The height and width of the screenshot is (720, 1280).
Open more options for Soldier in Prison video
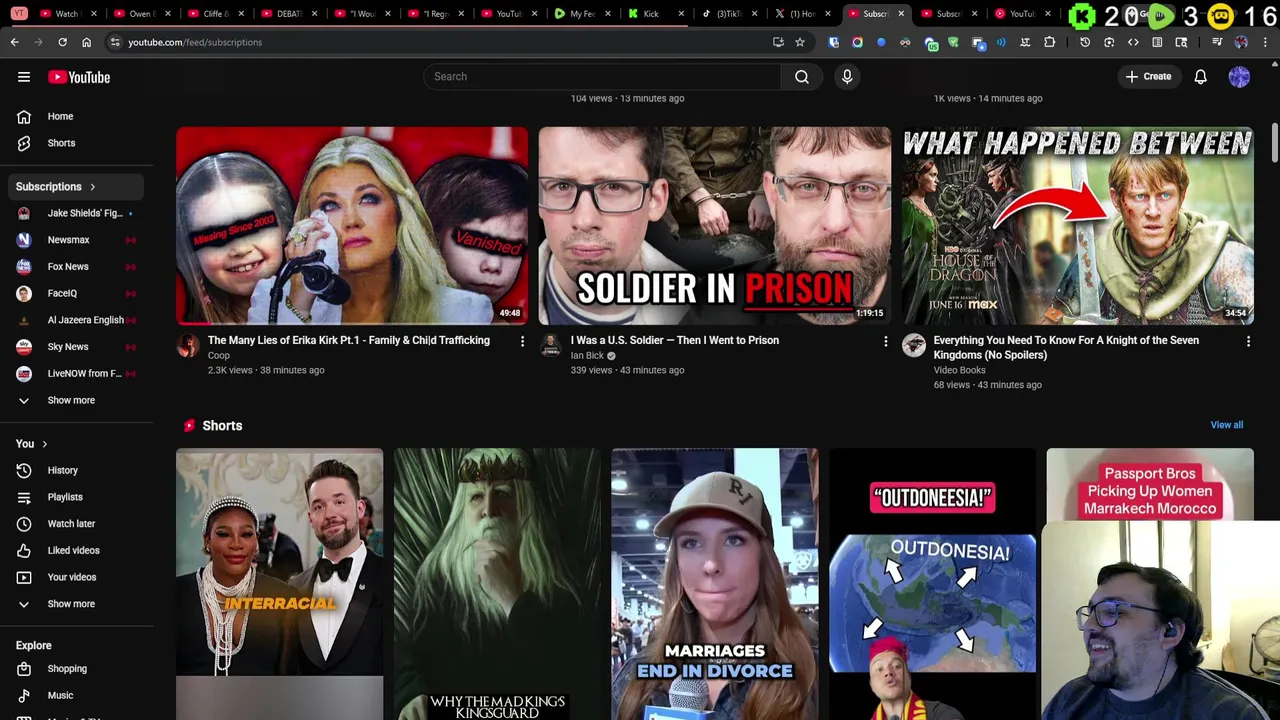click(x=885, y=342)
